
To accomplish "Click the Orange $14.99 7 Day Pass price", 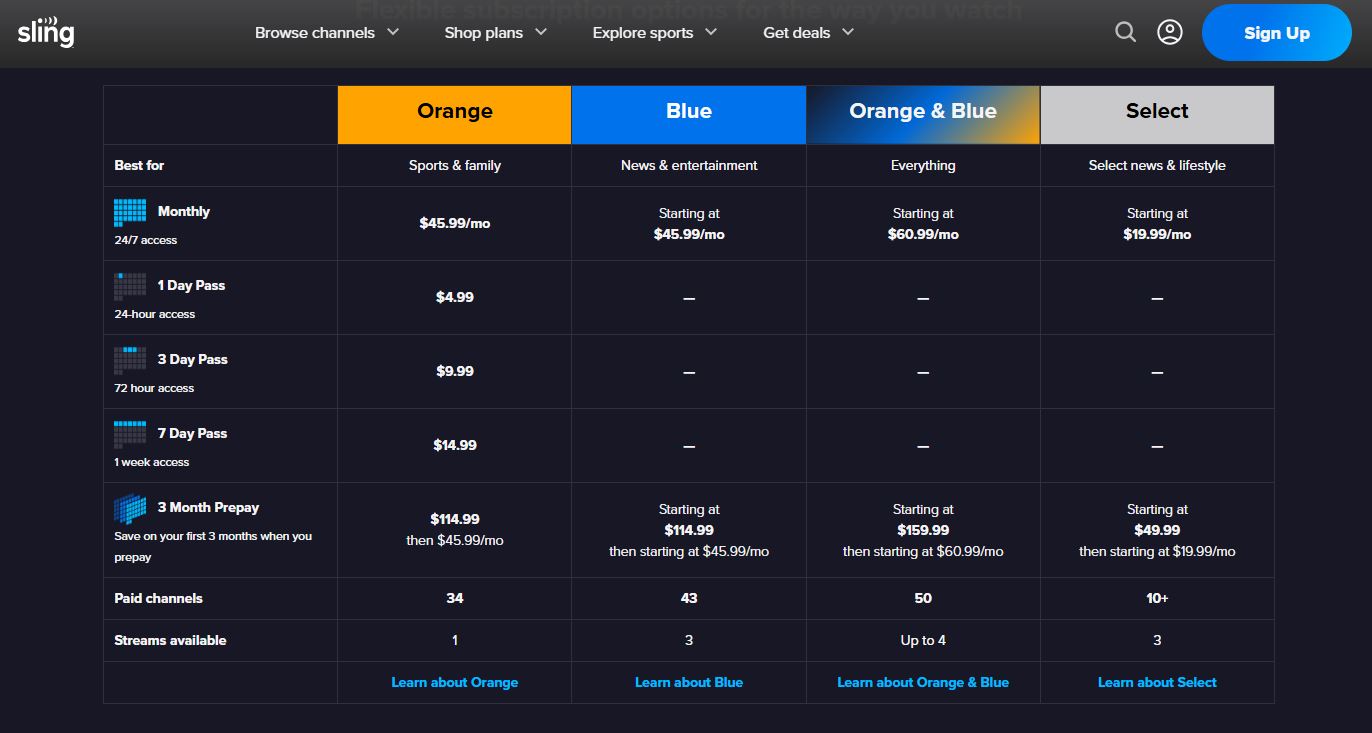I will pyautogui.click(x=455, y=445).
